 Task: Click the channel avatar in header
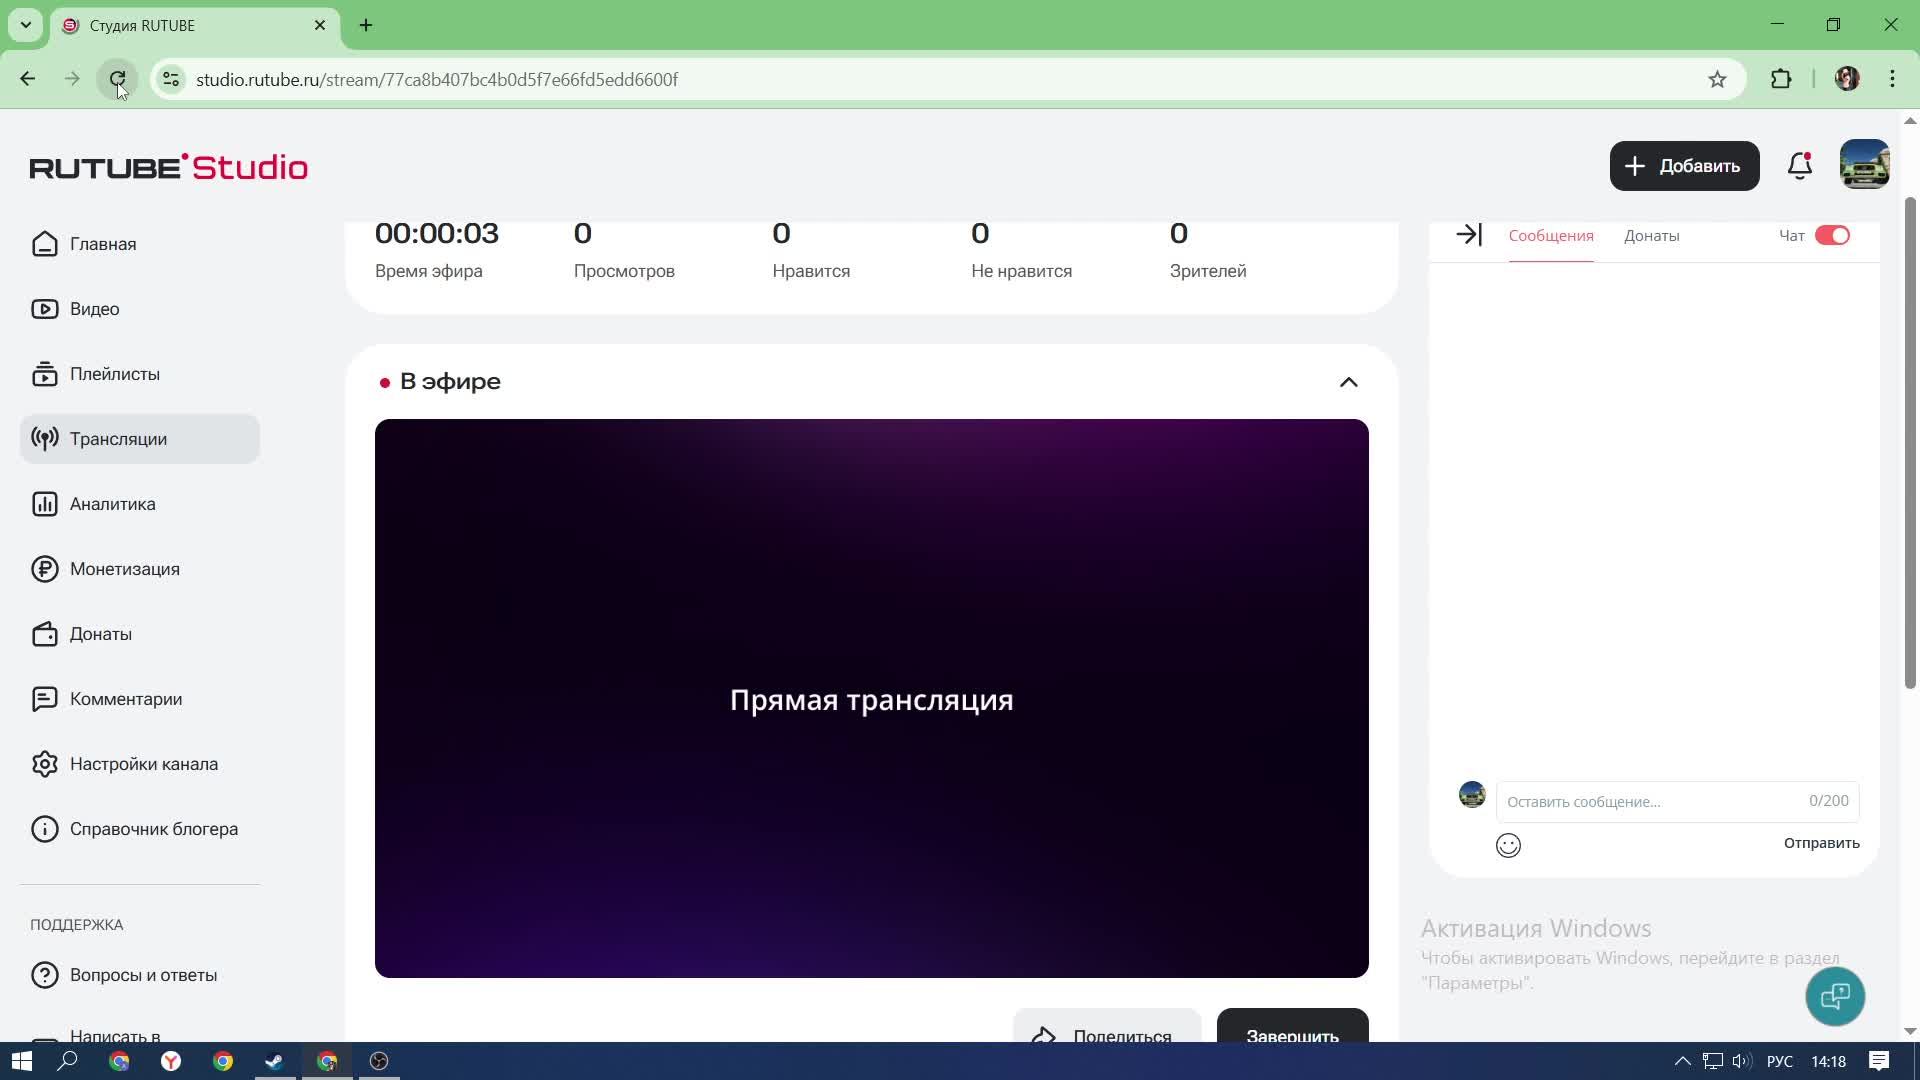click(1864, 166)
